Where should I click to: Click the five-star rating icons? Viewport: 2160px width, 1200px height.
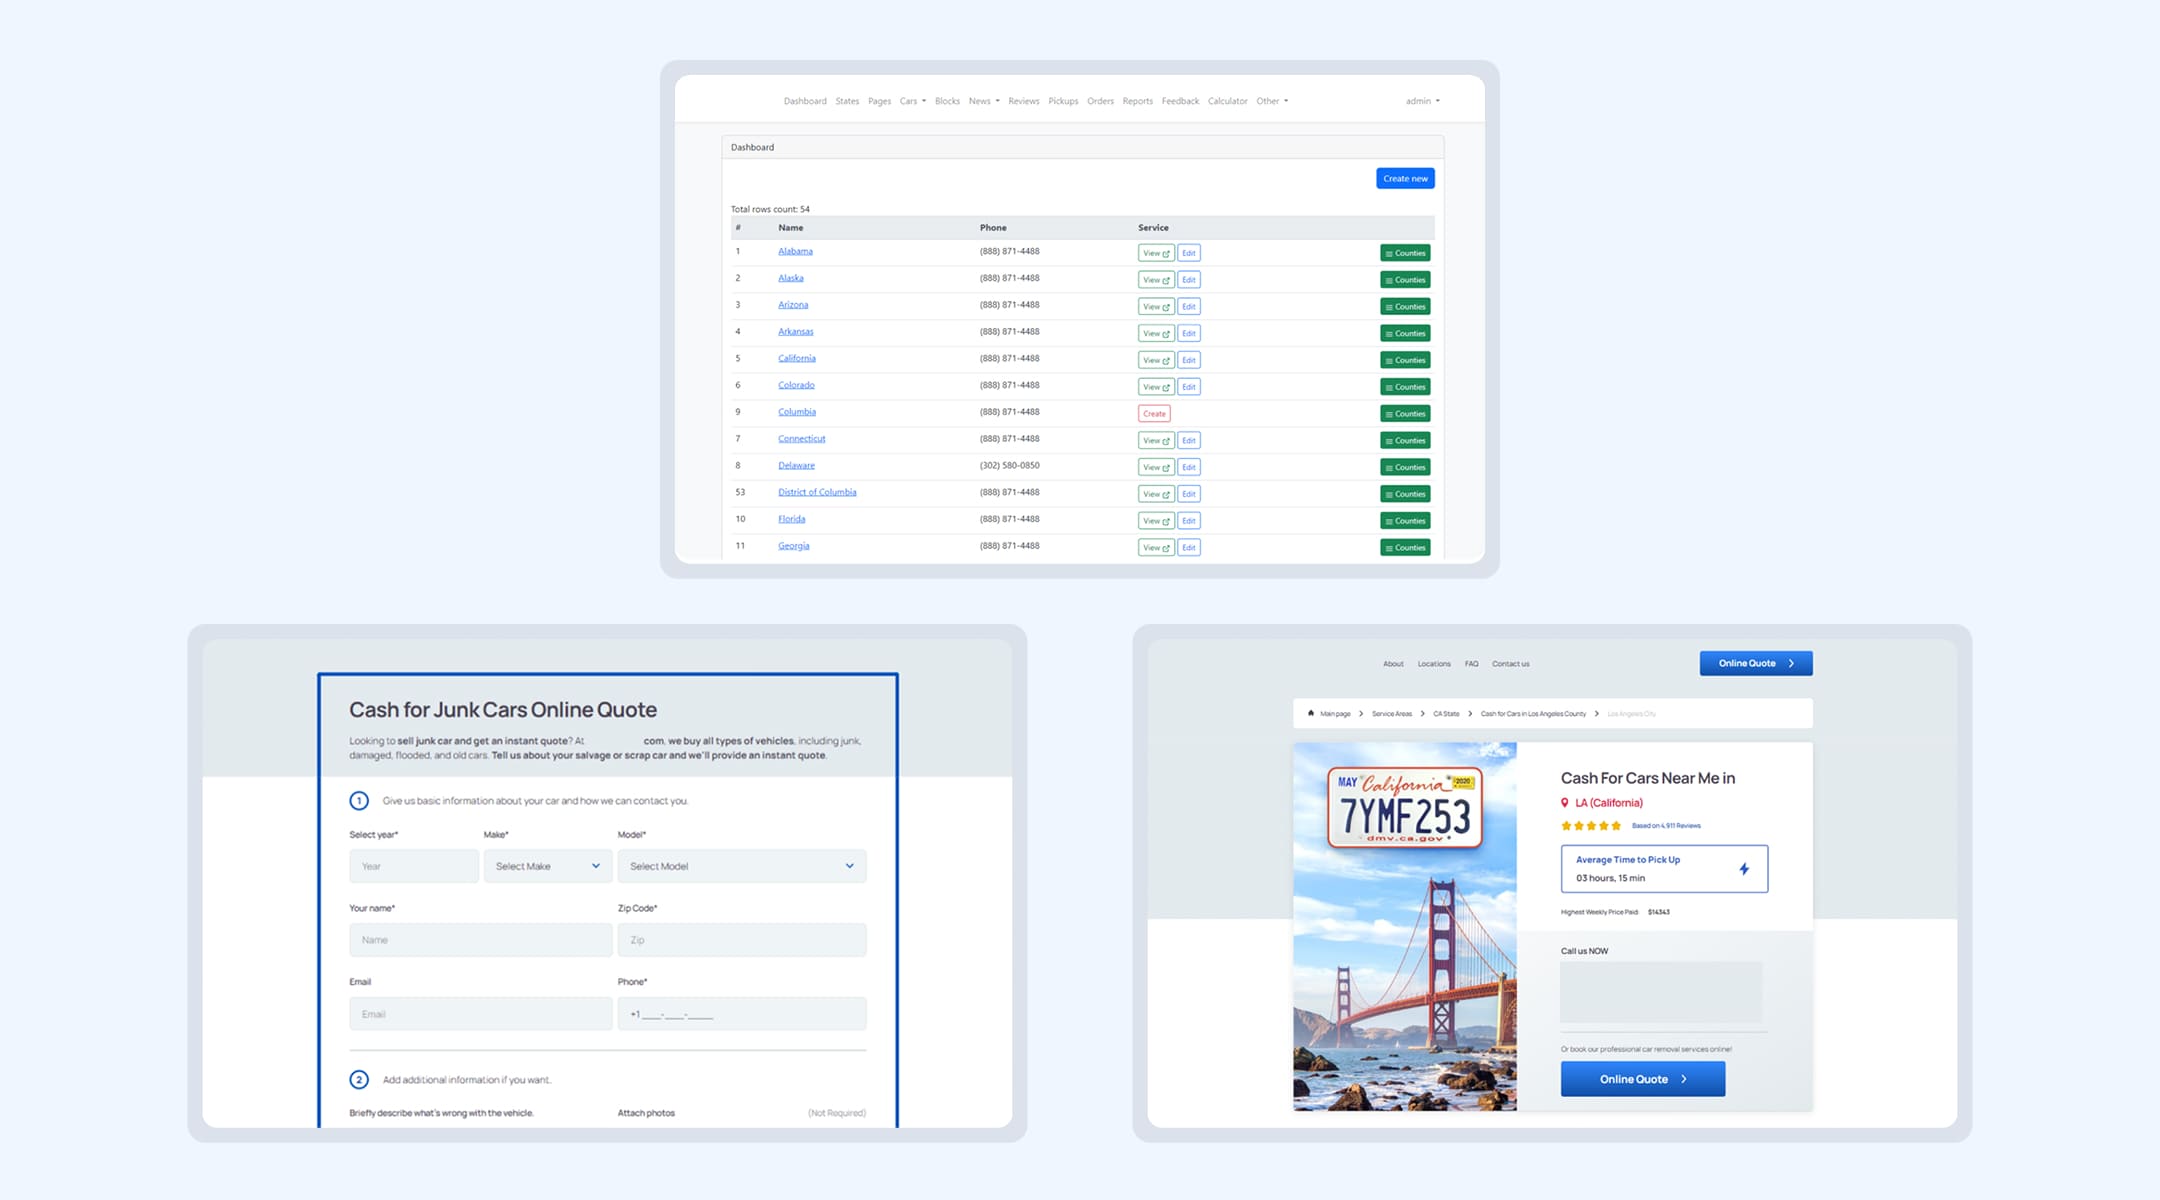(1591, 826)
